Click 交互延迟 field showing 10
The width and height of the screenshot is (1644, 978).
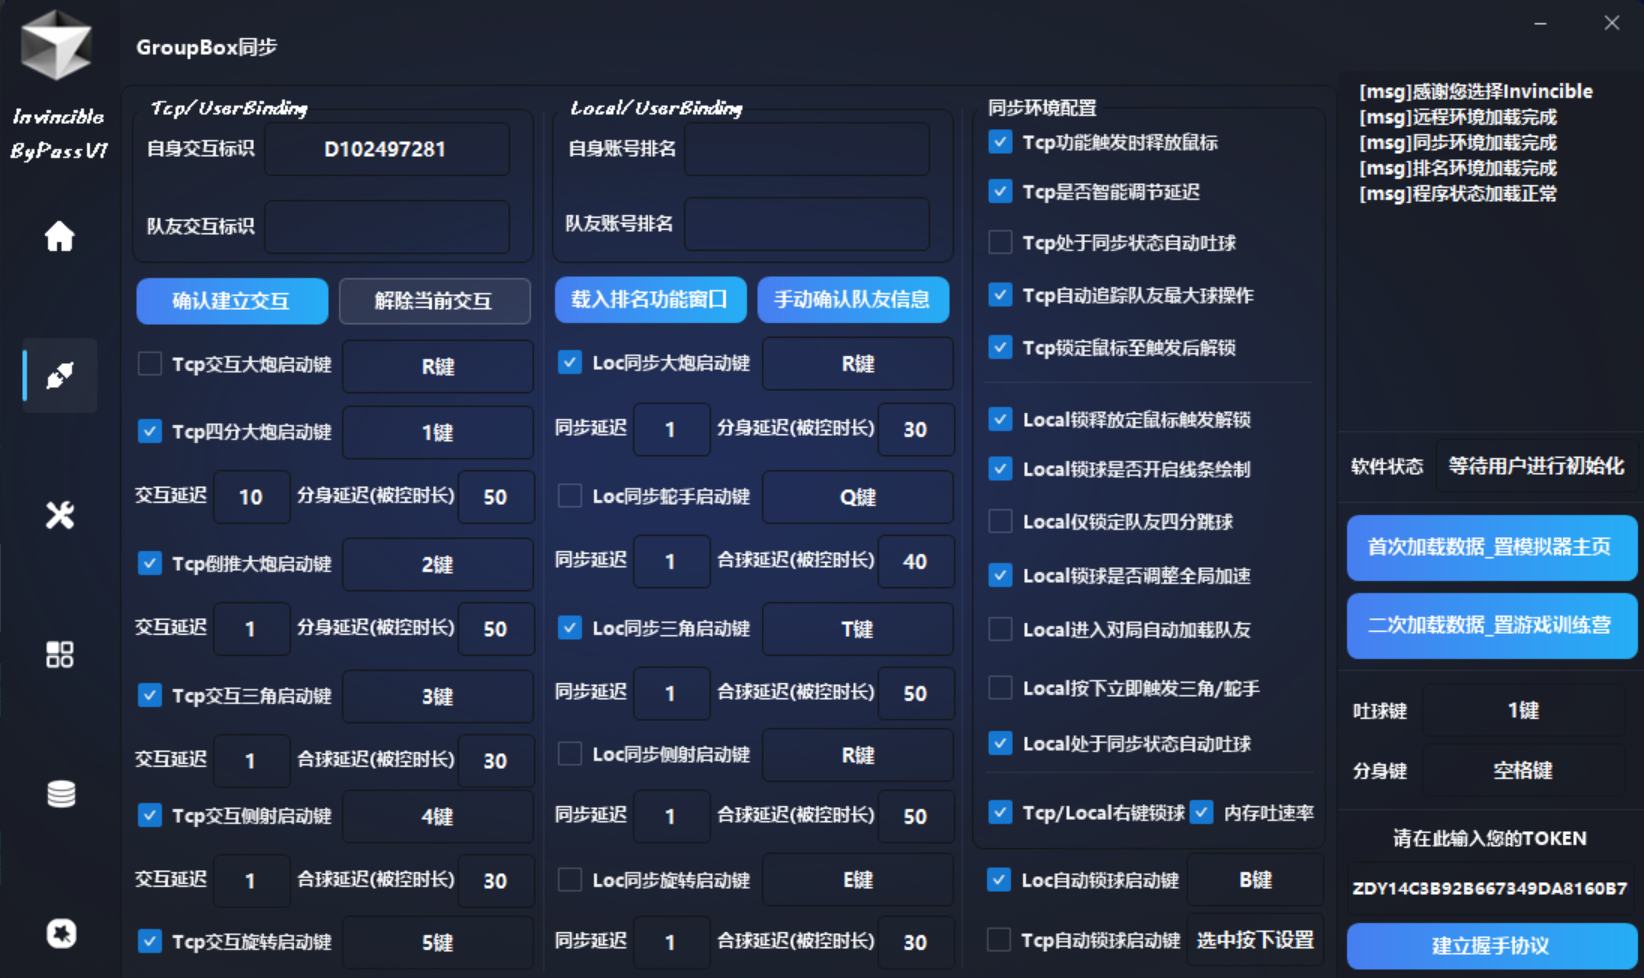pos(251,497)
